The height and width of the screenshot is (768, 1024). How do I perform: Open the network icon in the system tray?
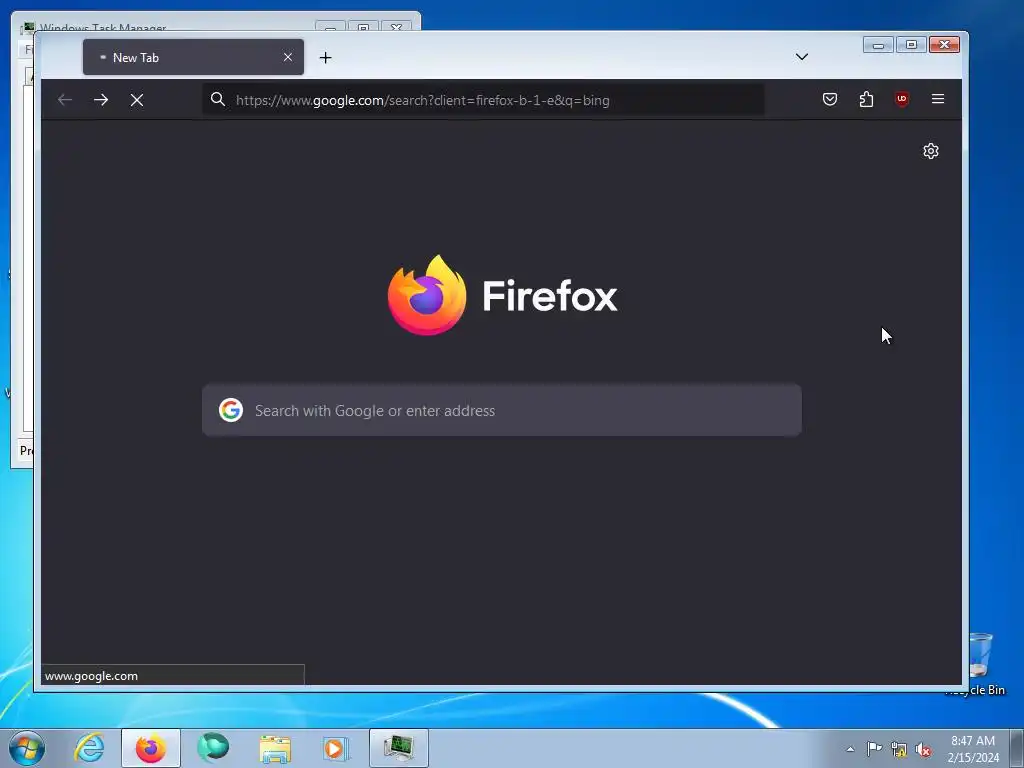[x=899, y=749]
